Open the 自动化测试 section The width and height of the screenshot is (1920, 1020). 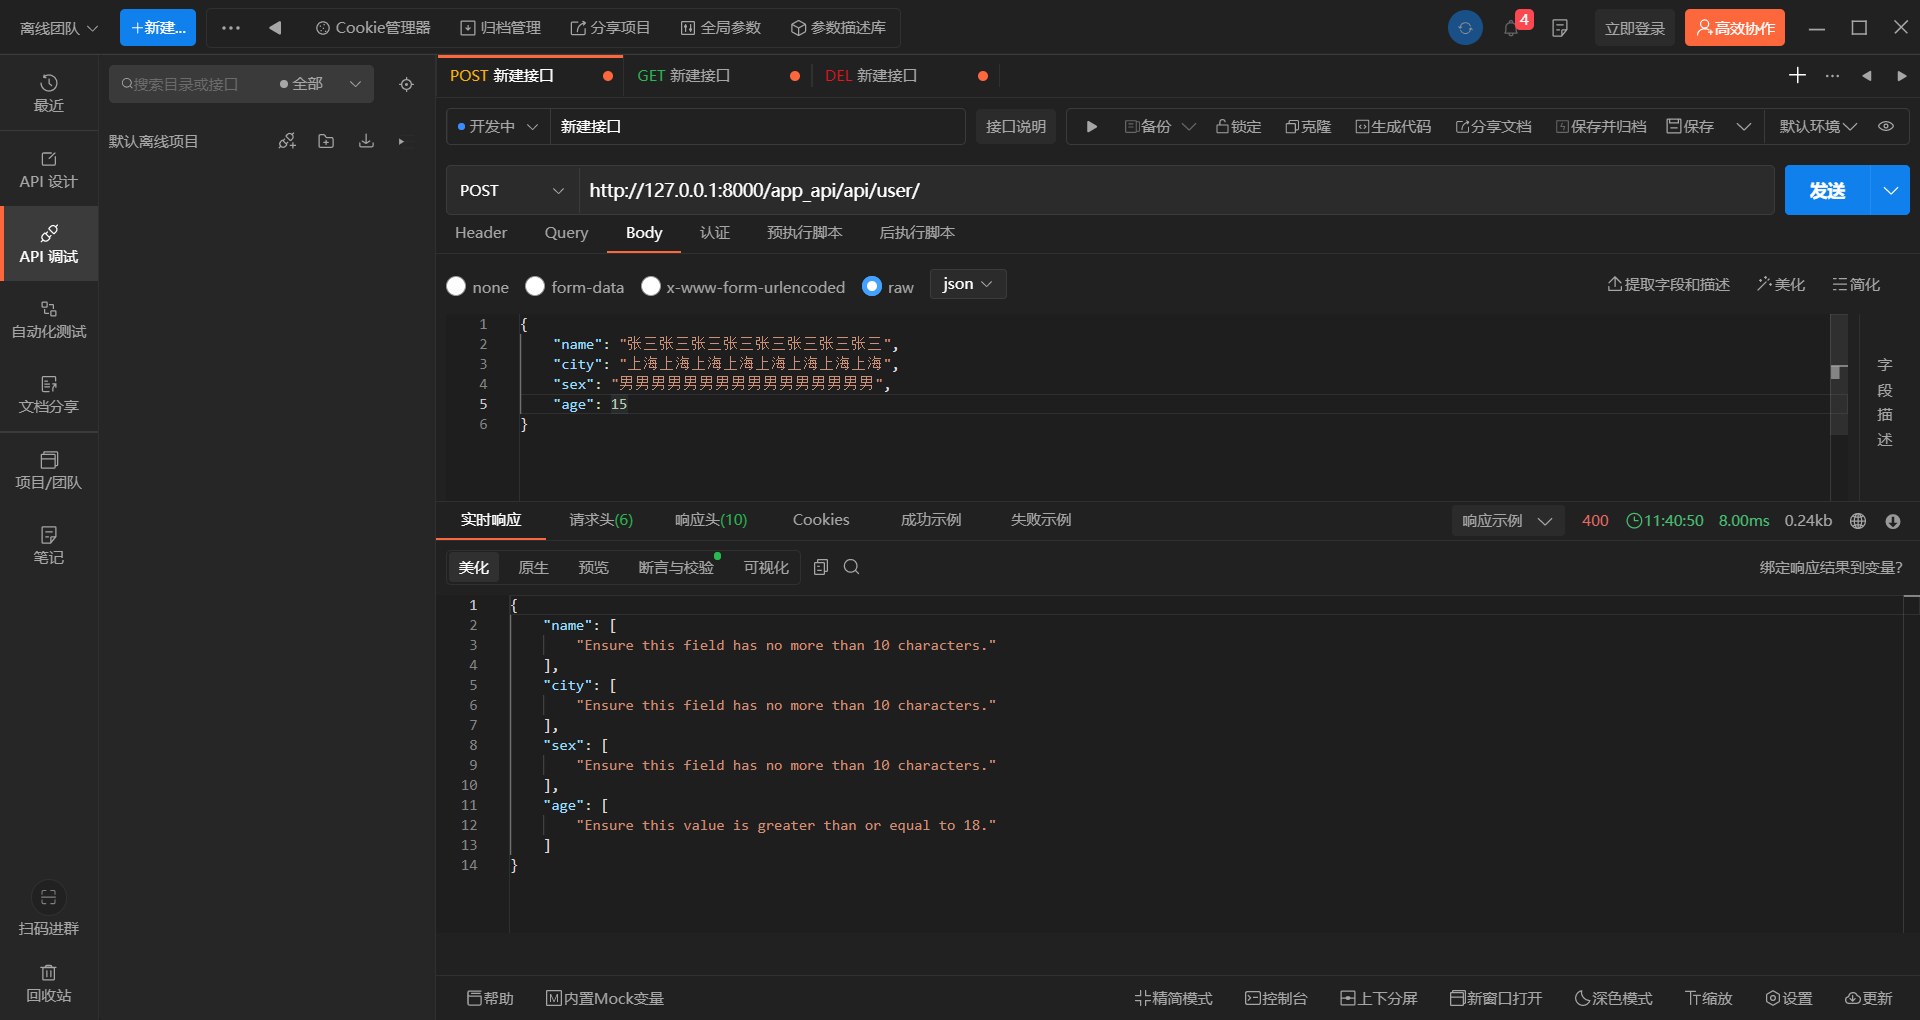[x=48, y=319]
